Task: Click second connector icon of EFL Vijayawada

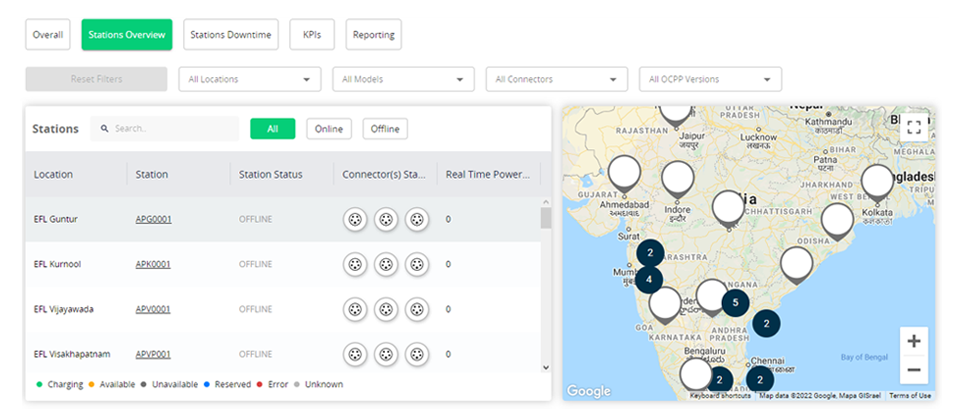Action: coord(386,309)
